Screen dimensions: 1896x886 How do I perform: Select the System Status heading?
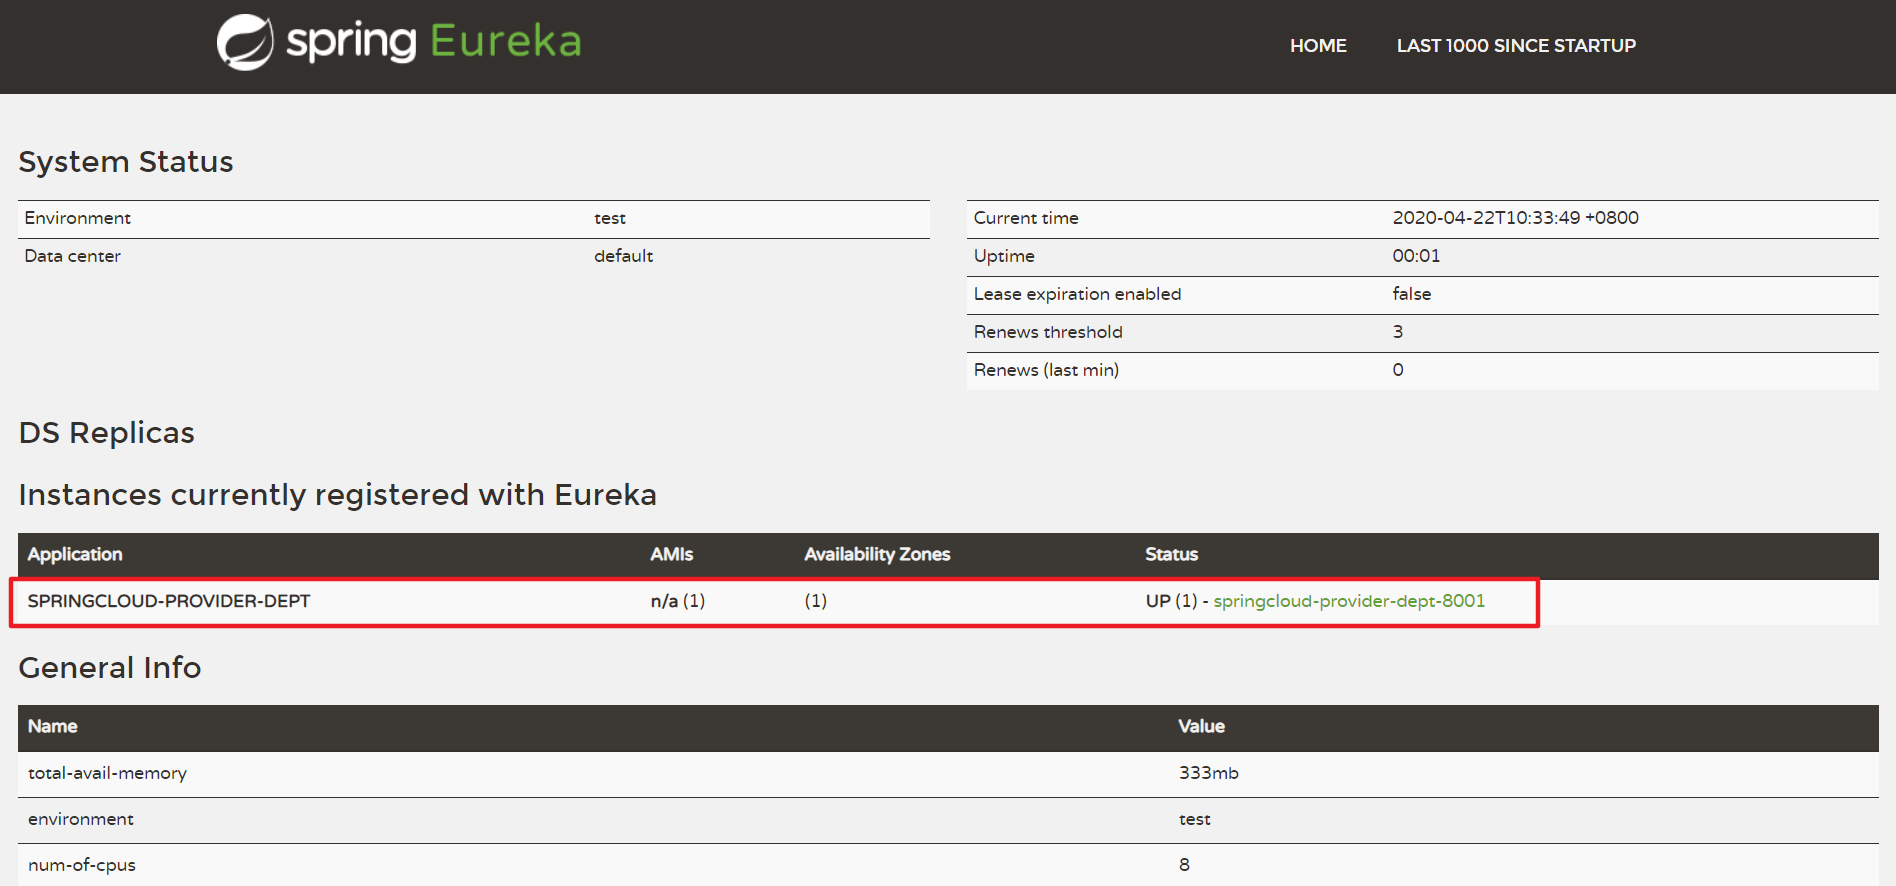point(126,162)
